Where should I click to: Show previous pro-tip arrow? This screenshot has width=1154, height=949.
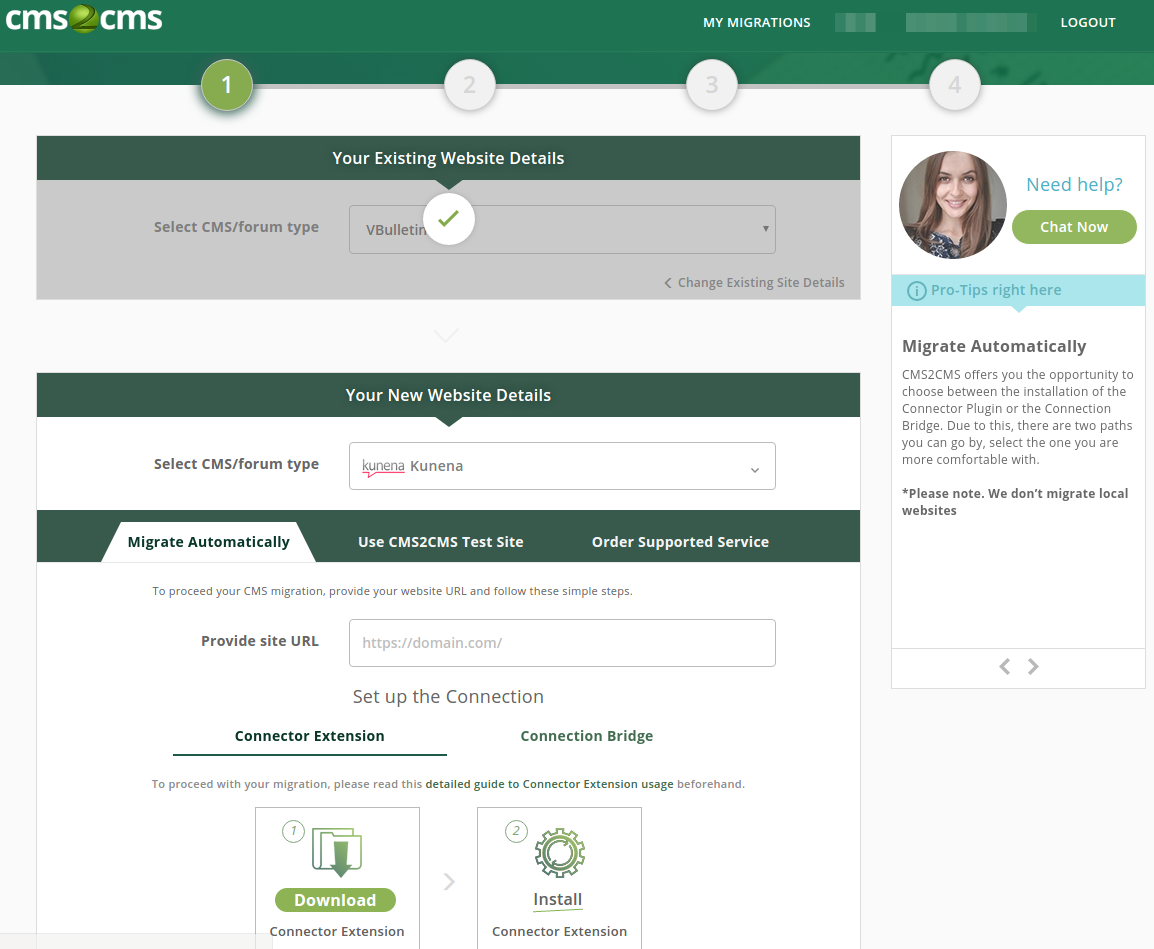(x=1005, y=667)
